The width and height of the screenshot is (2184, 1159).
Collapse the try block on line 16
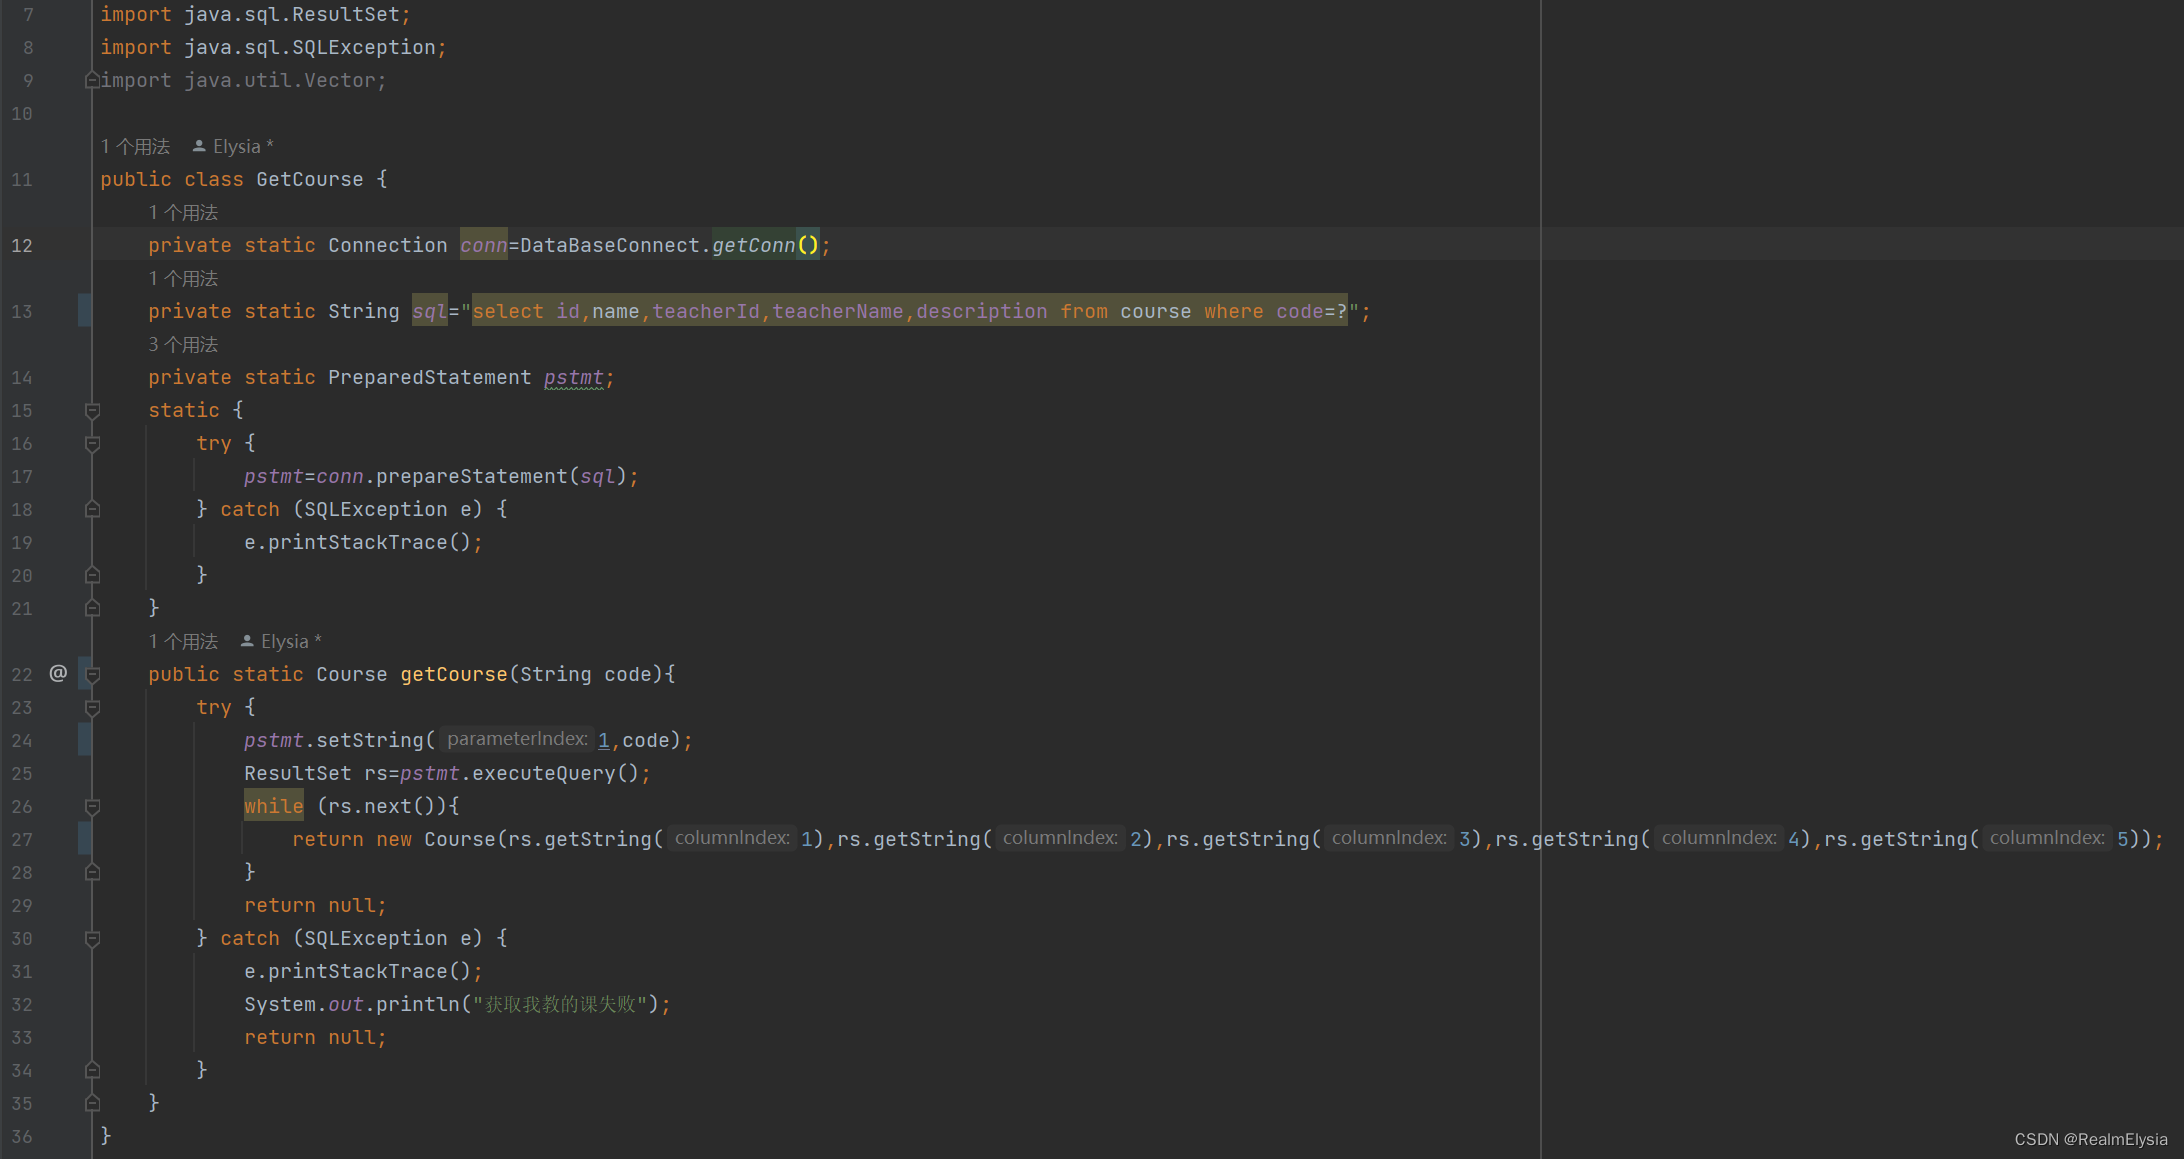tap(92, 443)
